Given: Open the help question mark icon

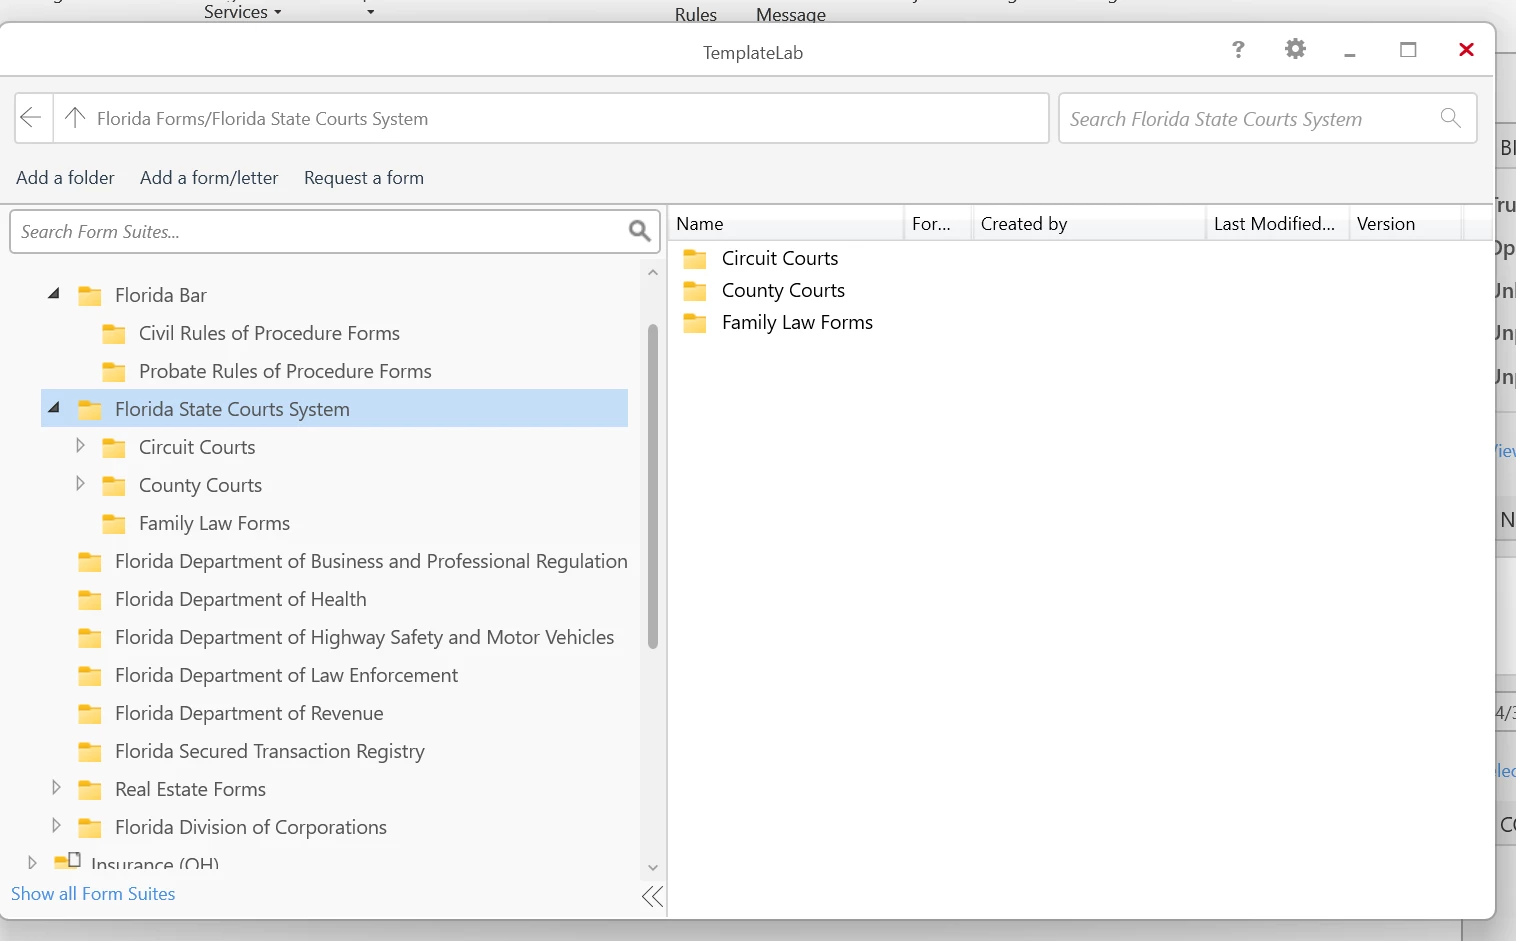Looking at the screenshot, I should [x=1238, y=49].
